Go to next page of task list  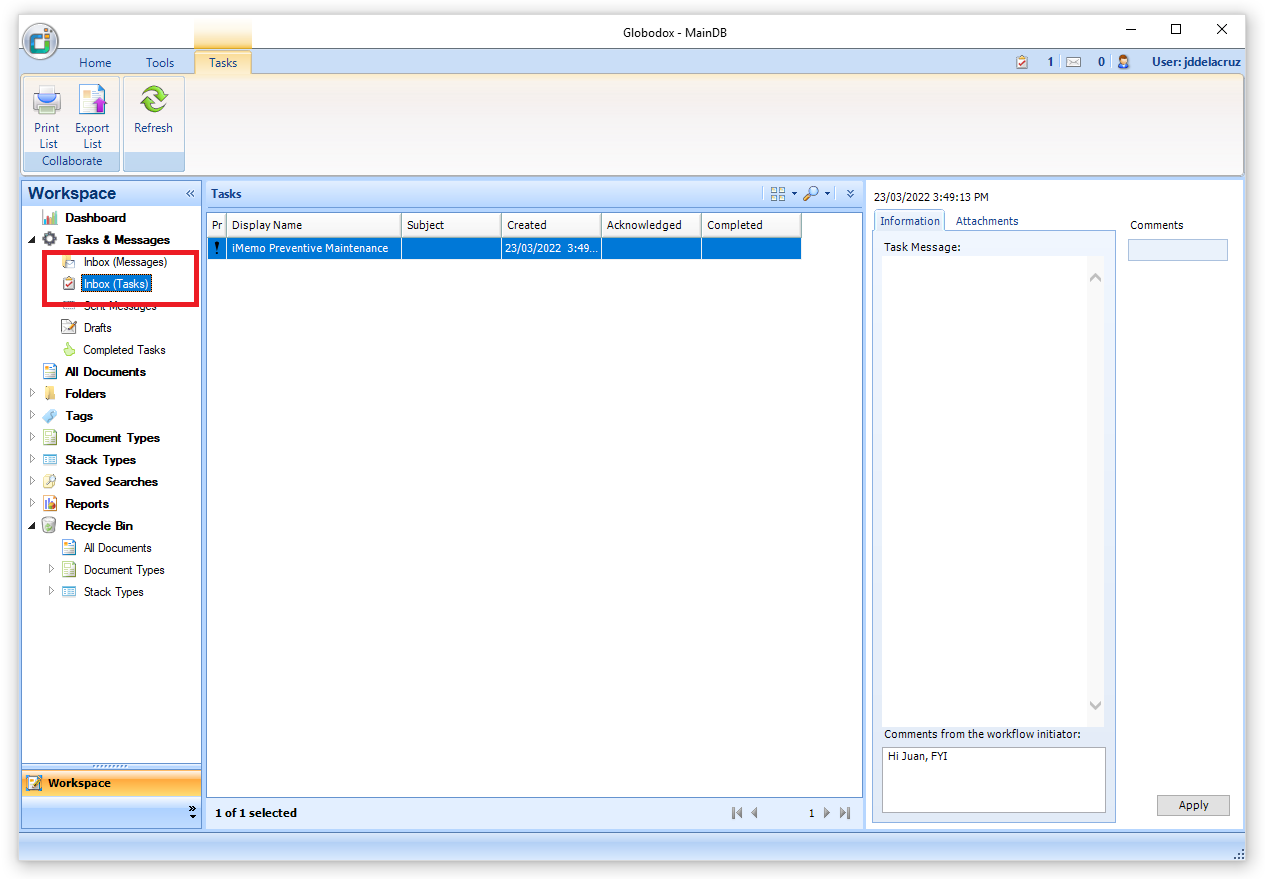827,813
